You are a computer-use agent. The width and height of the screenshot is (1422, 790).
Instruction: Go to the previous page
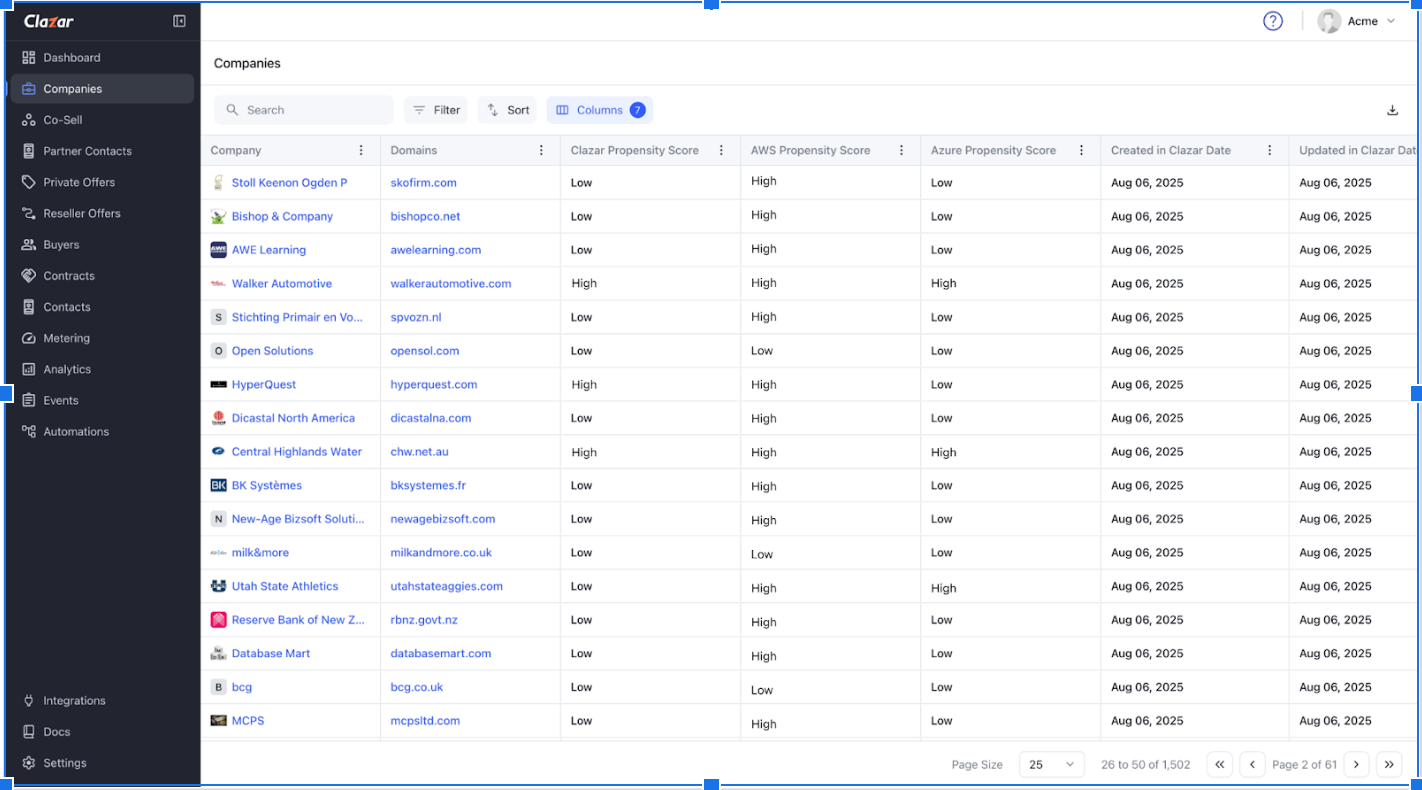coord(1253,765)
